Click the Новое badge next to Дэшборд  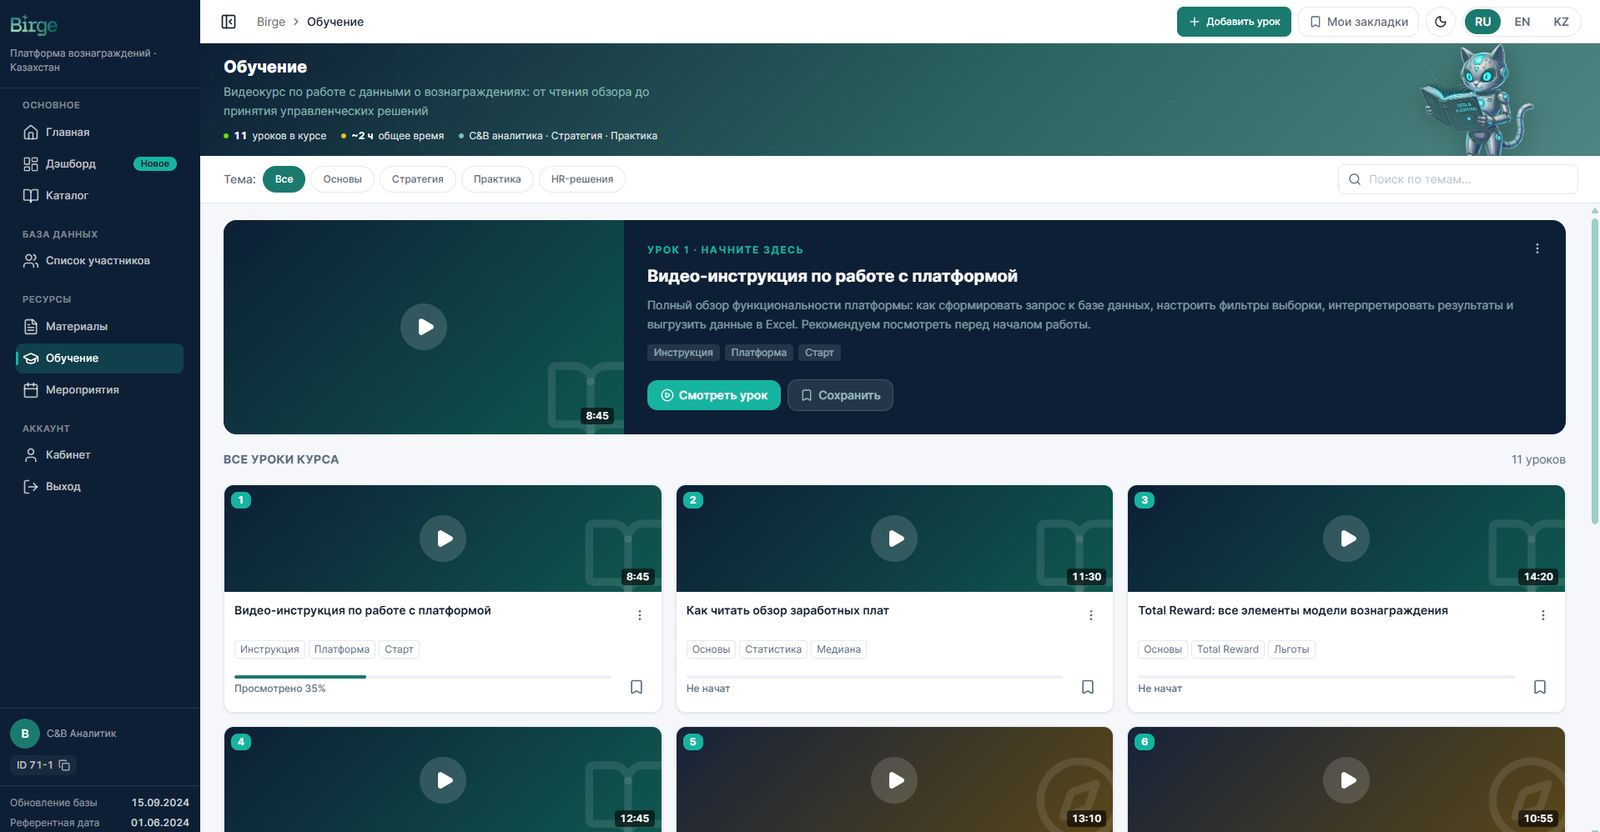pyautogui.click(x=155, y=164)
